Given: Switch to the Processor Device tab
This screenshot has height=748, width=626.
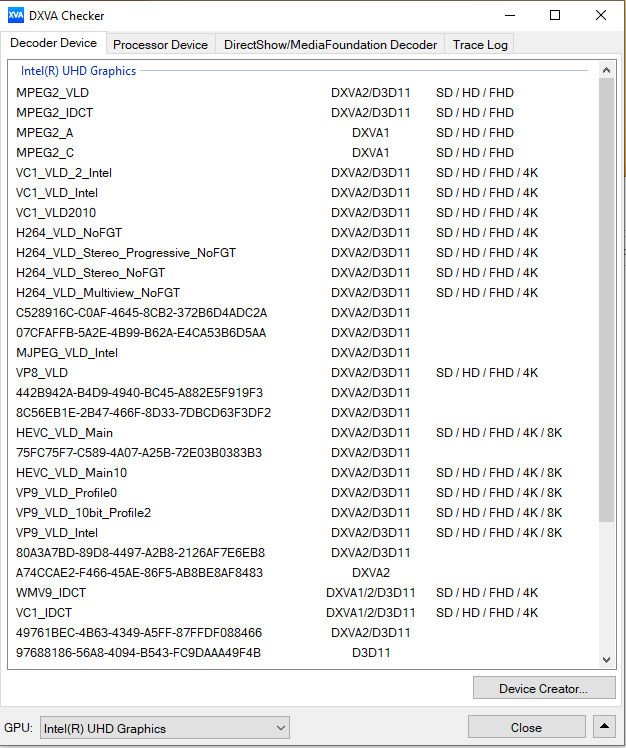Looking at the screenshot, I should coord(160,44).
